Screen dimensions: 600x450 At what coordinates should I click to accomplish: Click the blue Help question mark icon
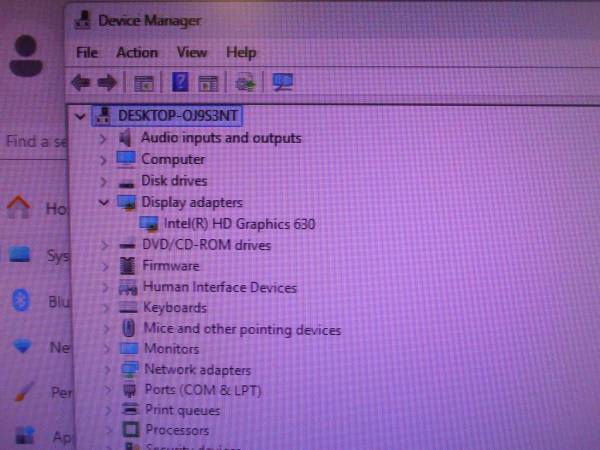(181, 83)
